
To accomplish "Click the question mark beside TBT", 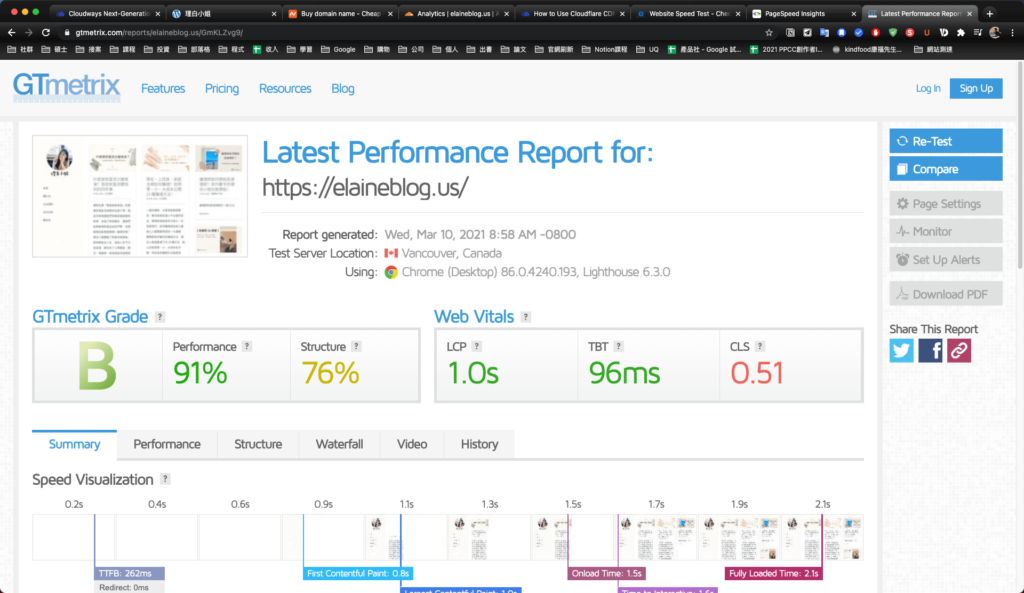I will pyautogui.click(x=618, y=346).
